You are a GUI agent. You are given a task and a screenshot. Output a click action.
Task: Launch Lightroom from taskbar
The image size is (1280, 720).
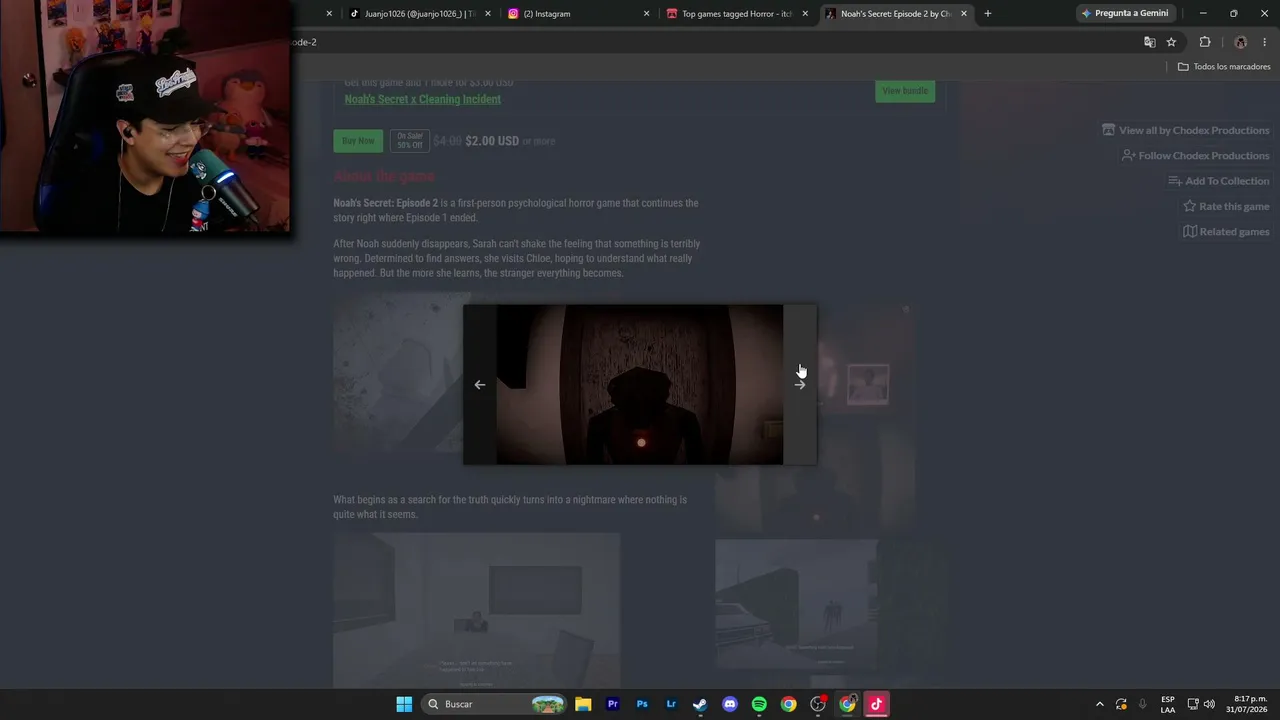pyautogui.click(x=671, y=704)
